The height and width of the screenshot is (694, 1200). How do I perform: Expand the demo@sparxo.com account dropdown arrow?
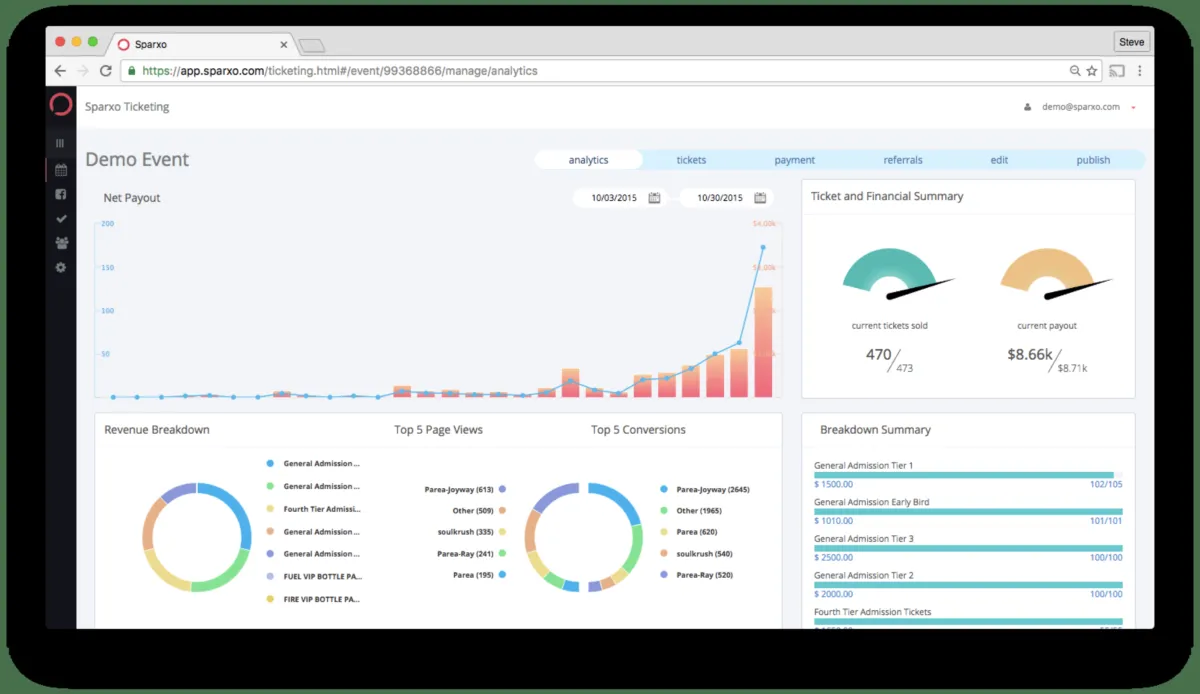[1133, 107]
